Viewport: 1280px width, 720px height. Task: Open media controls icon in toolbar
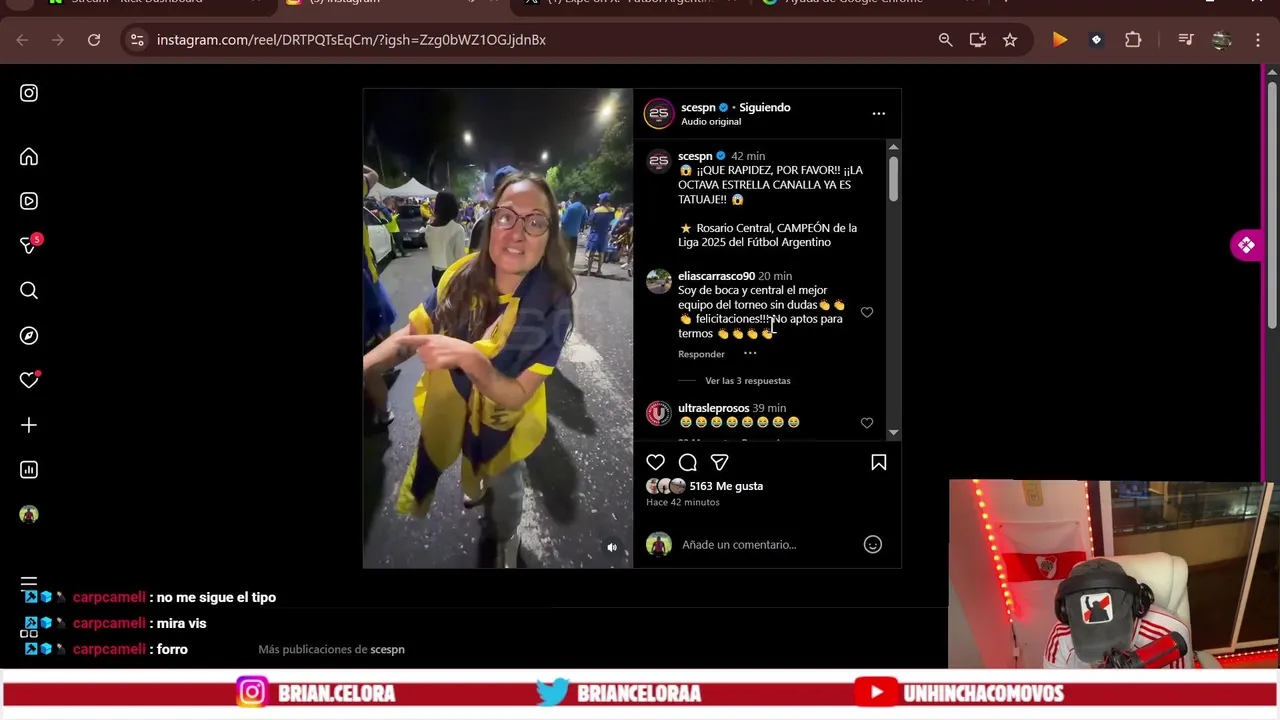pos(1186,40)
